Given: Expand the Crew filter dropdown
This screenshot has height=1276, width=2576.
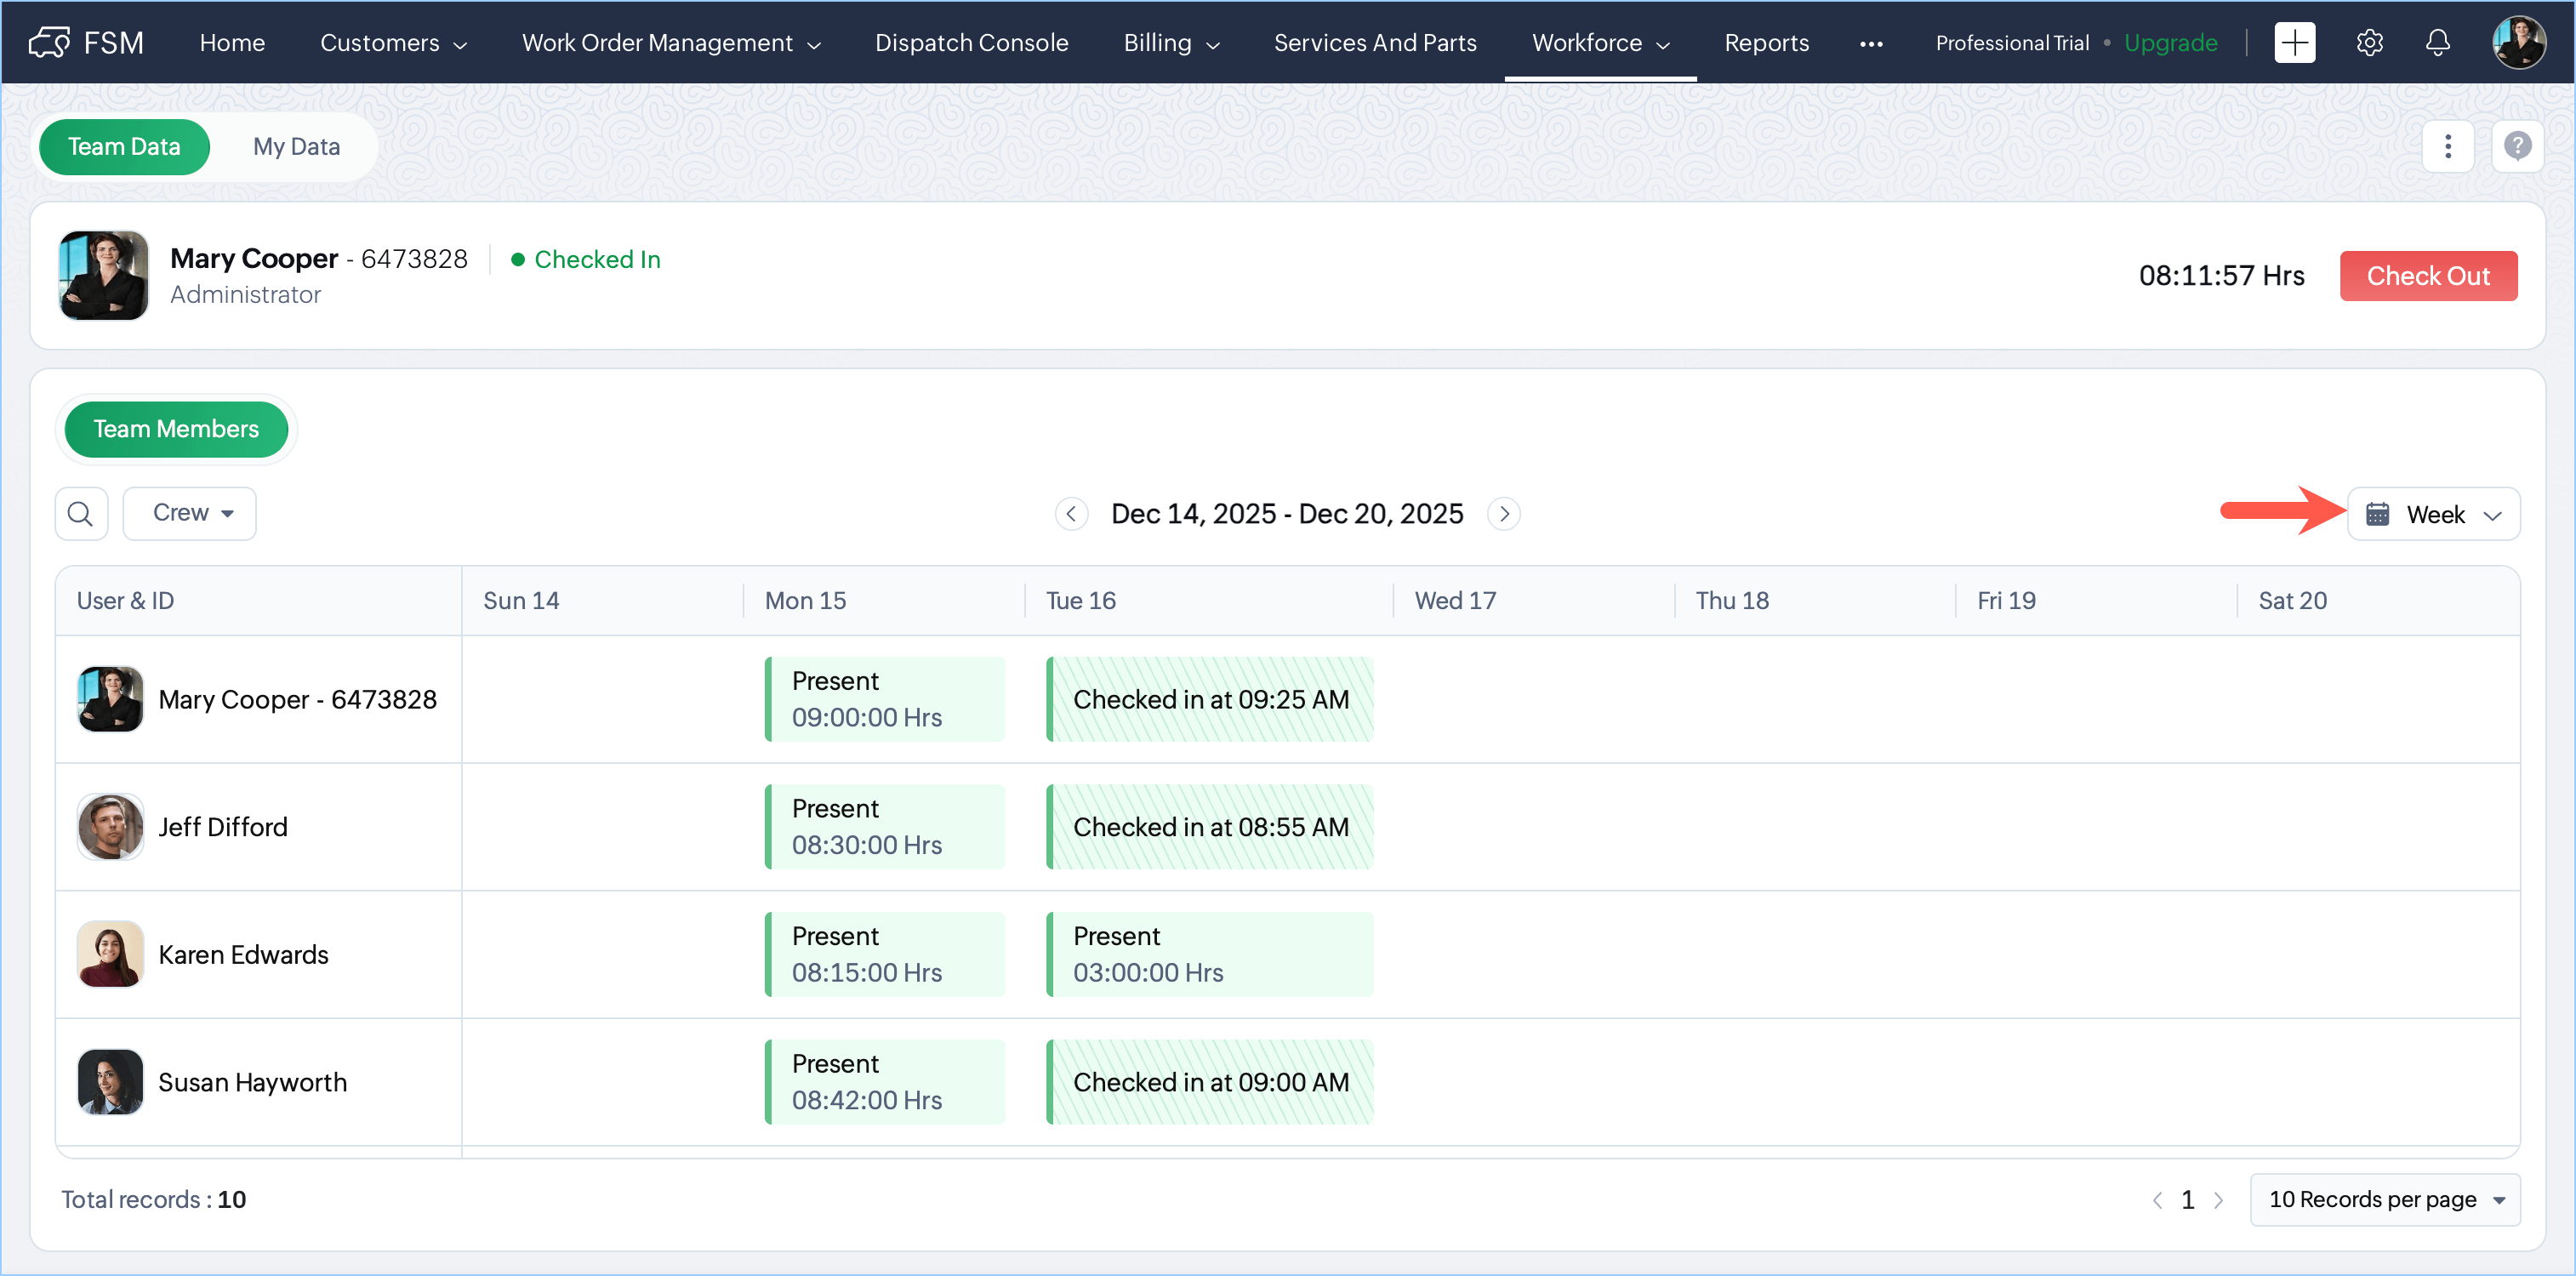Looking at the screenshot, I should click(x=190, y=513).
